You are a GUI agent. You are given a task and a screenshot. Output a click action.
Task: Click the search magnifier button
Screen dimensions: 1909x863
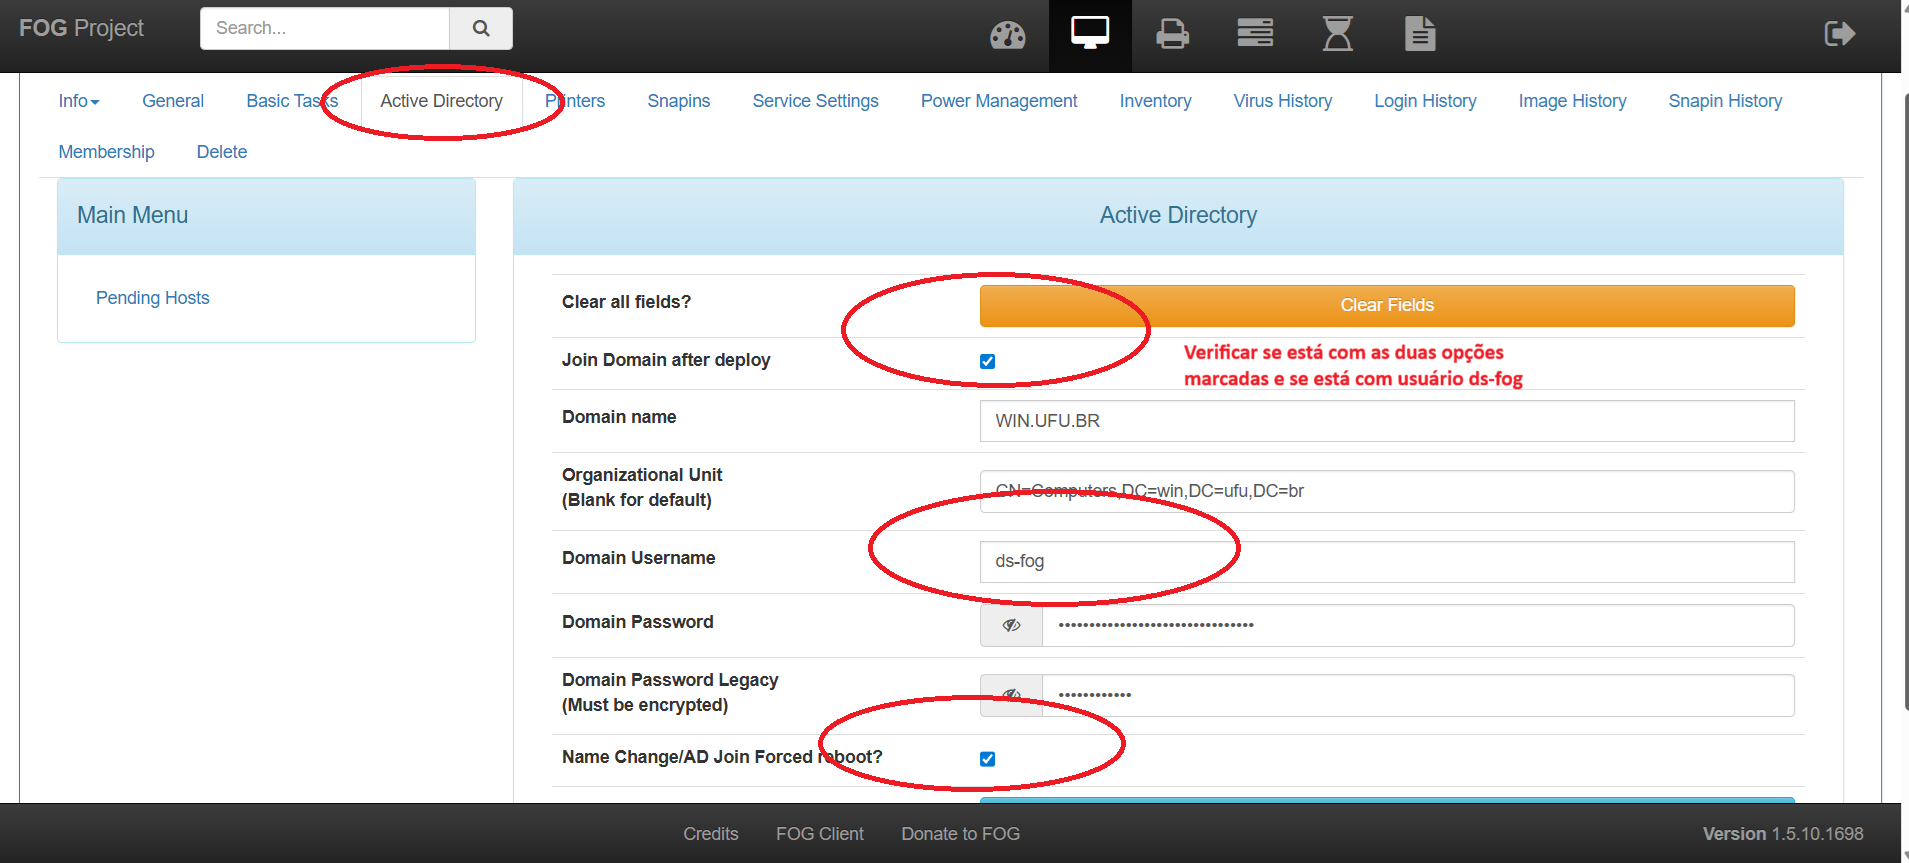[x=481, y=28]
